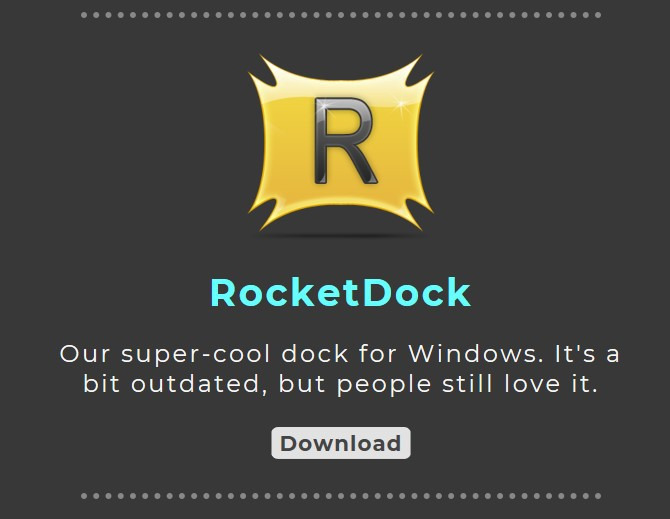This screenshot has height=519, width=670.
Task: Click the bottom dotted divider line
Action: point(341,496)
